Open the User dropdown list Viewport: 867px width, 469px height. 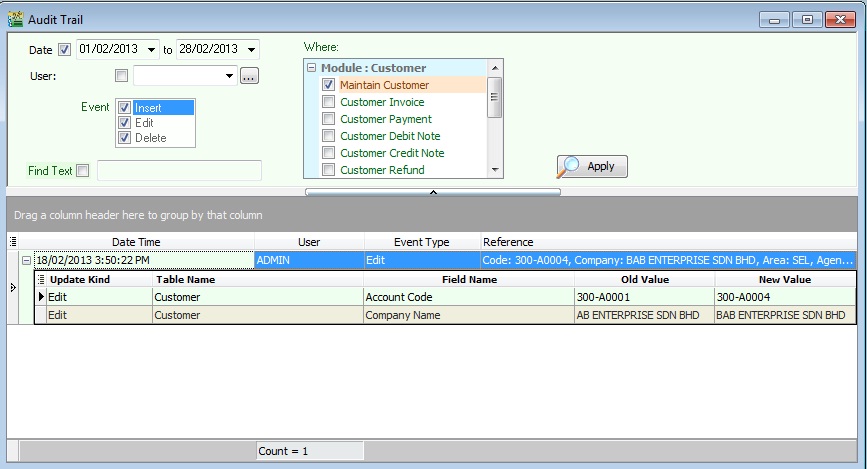click(229, 76)
